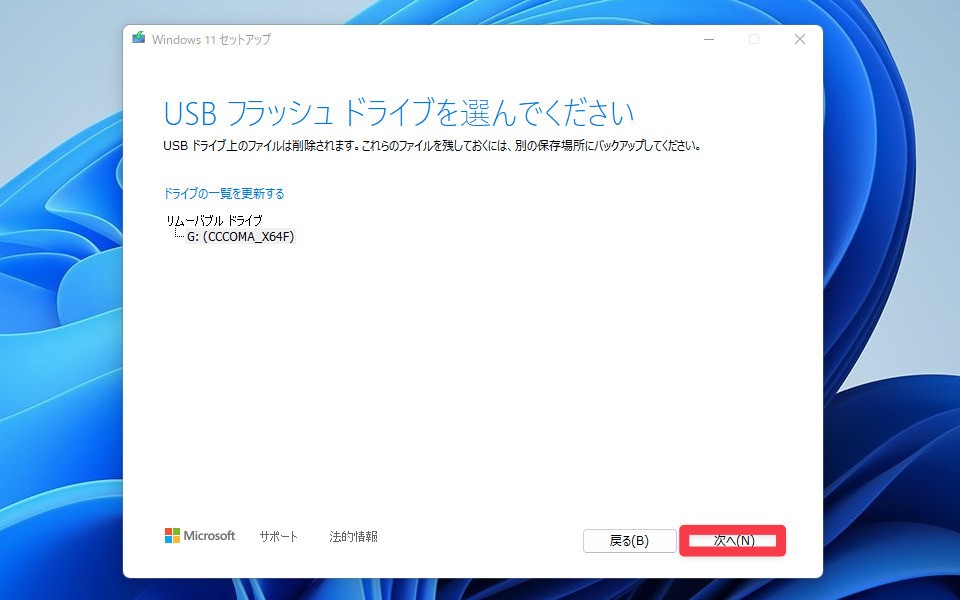Open the サポート link
960x600 pixels.
click(x=279, y=536)
